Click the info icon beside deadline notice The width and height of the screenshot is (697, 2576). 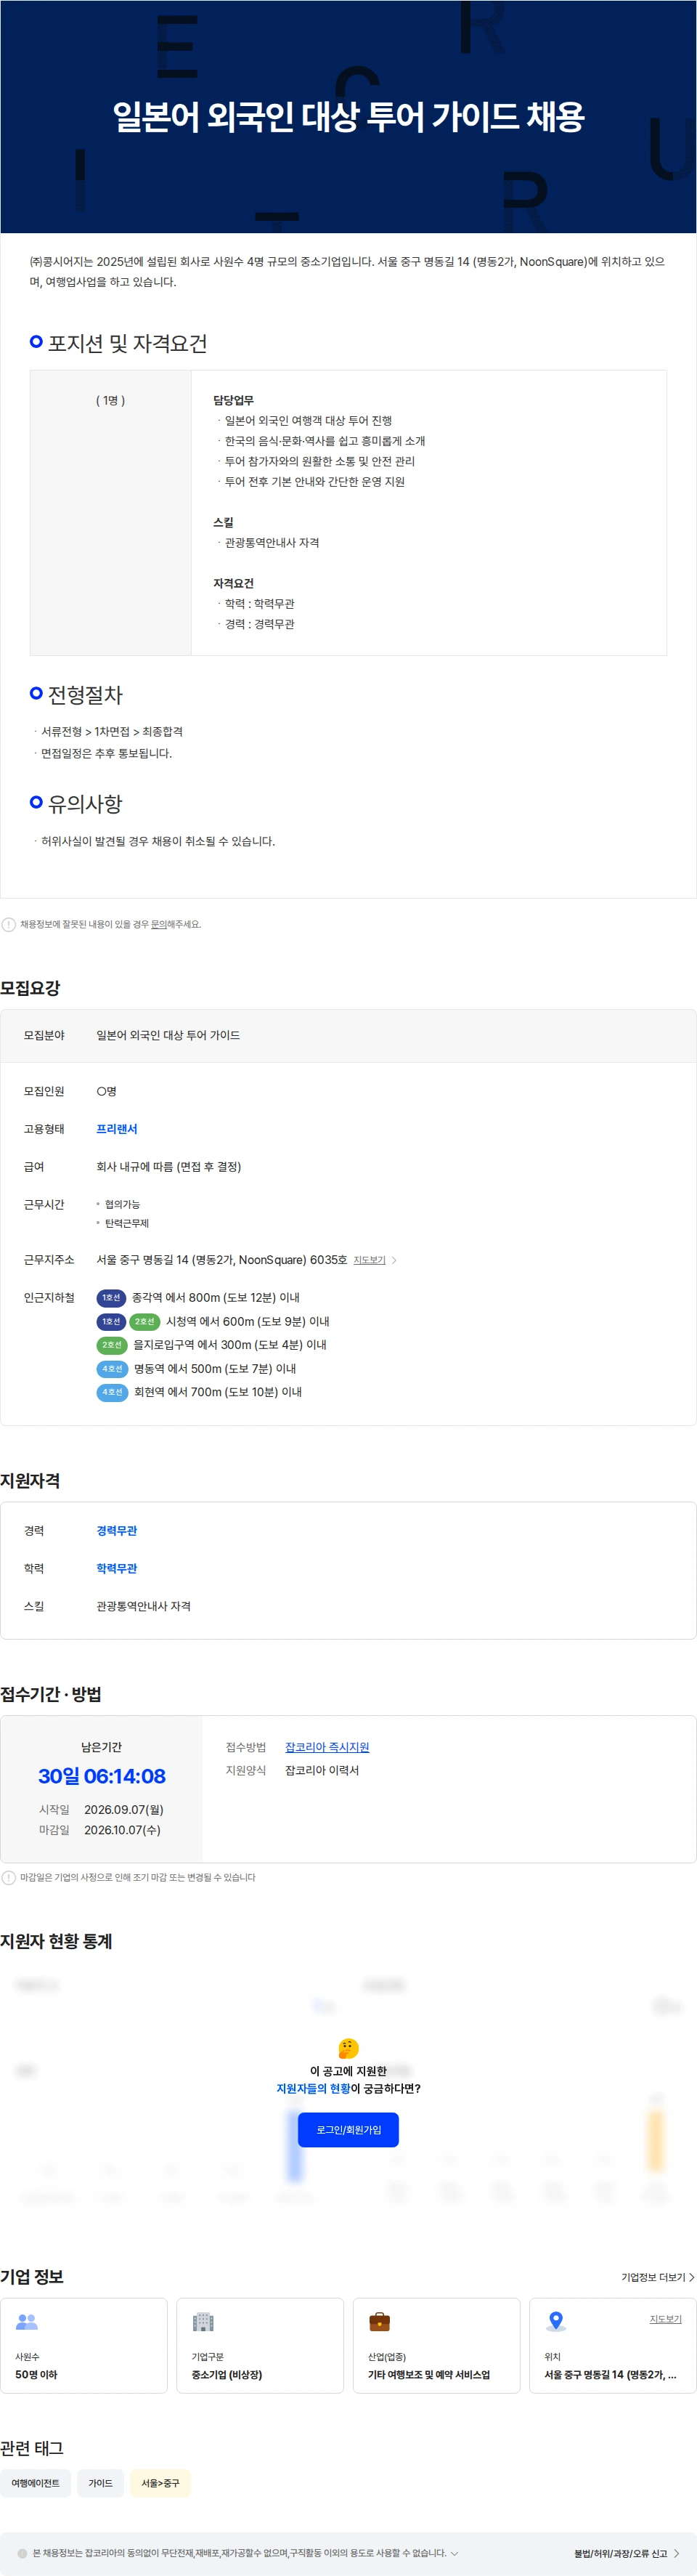9,1877
